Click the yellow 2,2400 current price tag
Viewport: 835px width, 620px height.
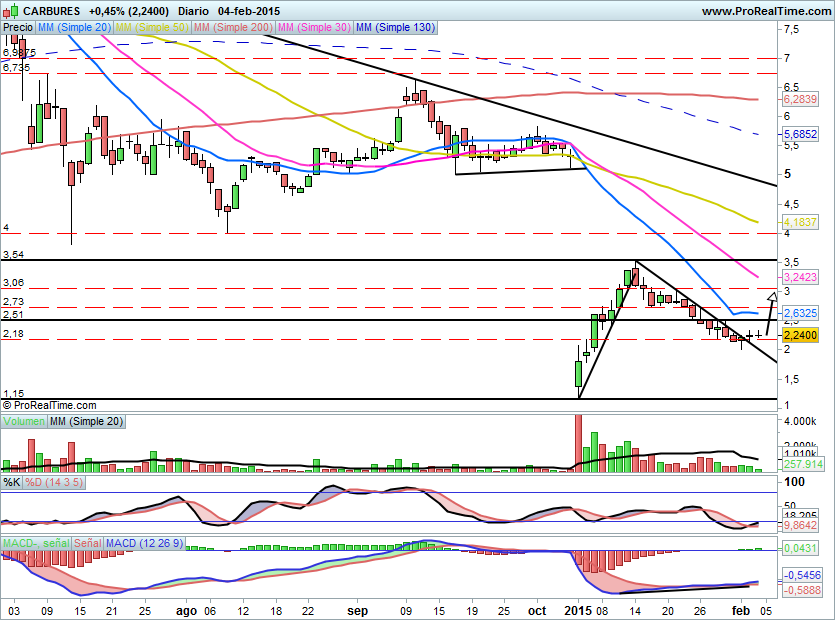[x=800, y=337]
